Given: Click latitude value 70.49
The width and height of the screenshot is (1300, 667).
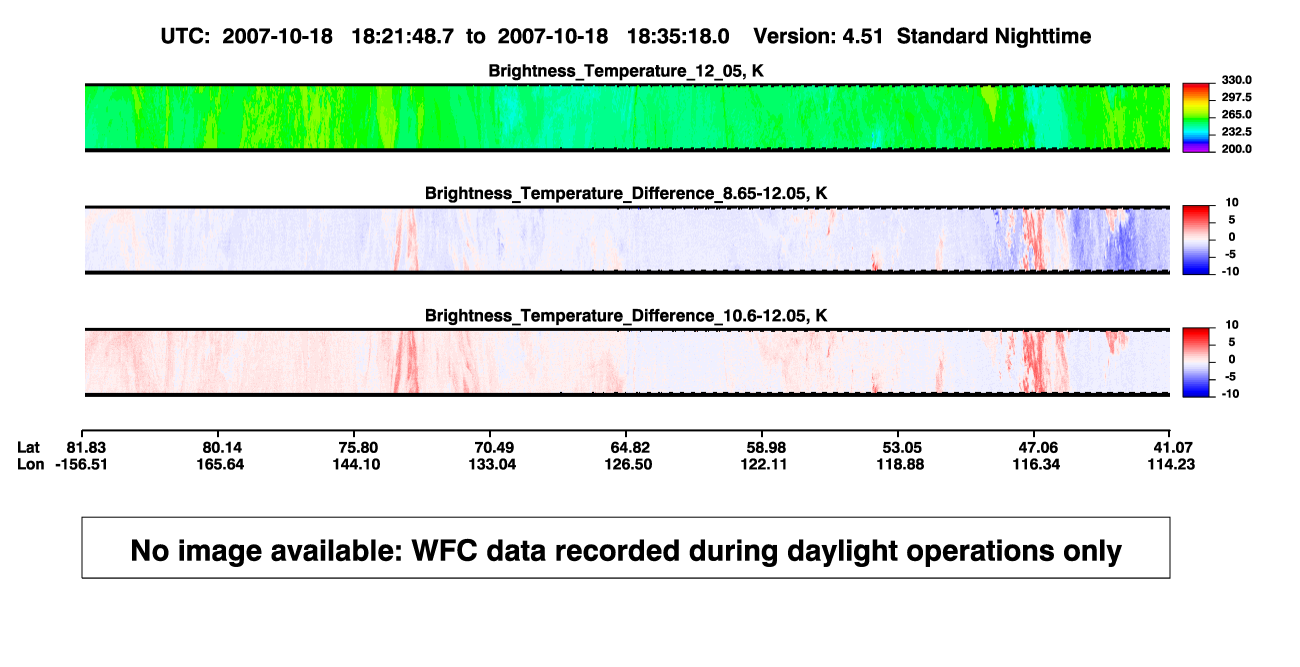Looking at the screenshot, I should click(494, 447).
